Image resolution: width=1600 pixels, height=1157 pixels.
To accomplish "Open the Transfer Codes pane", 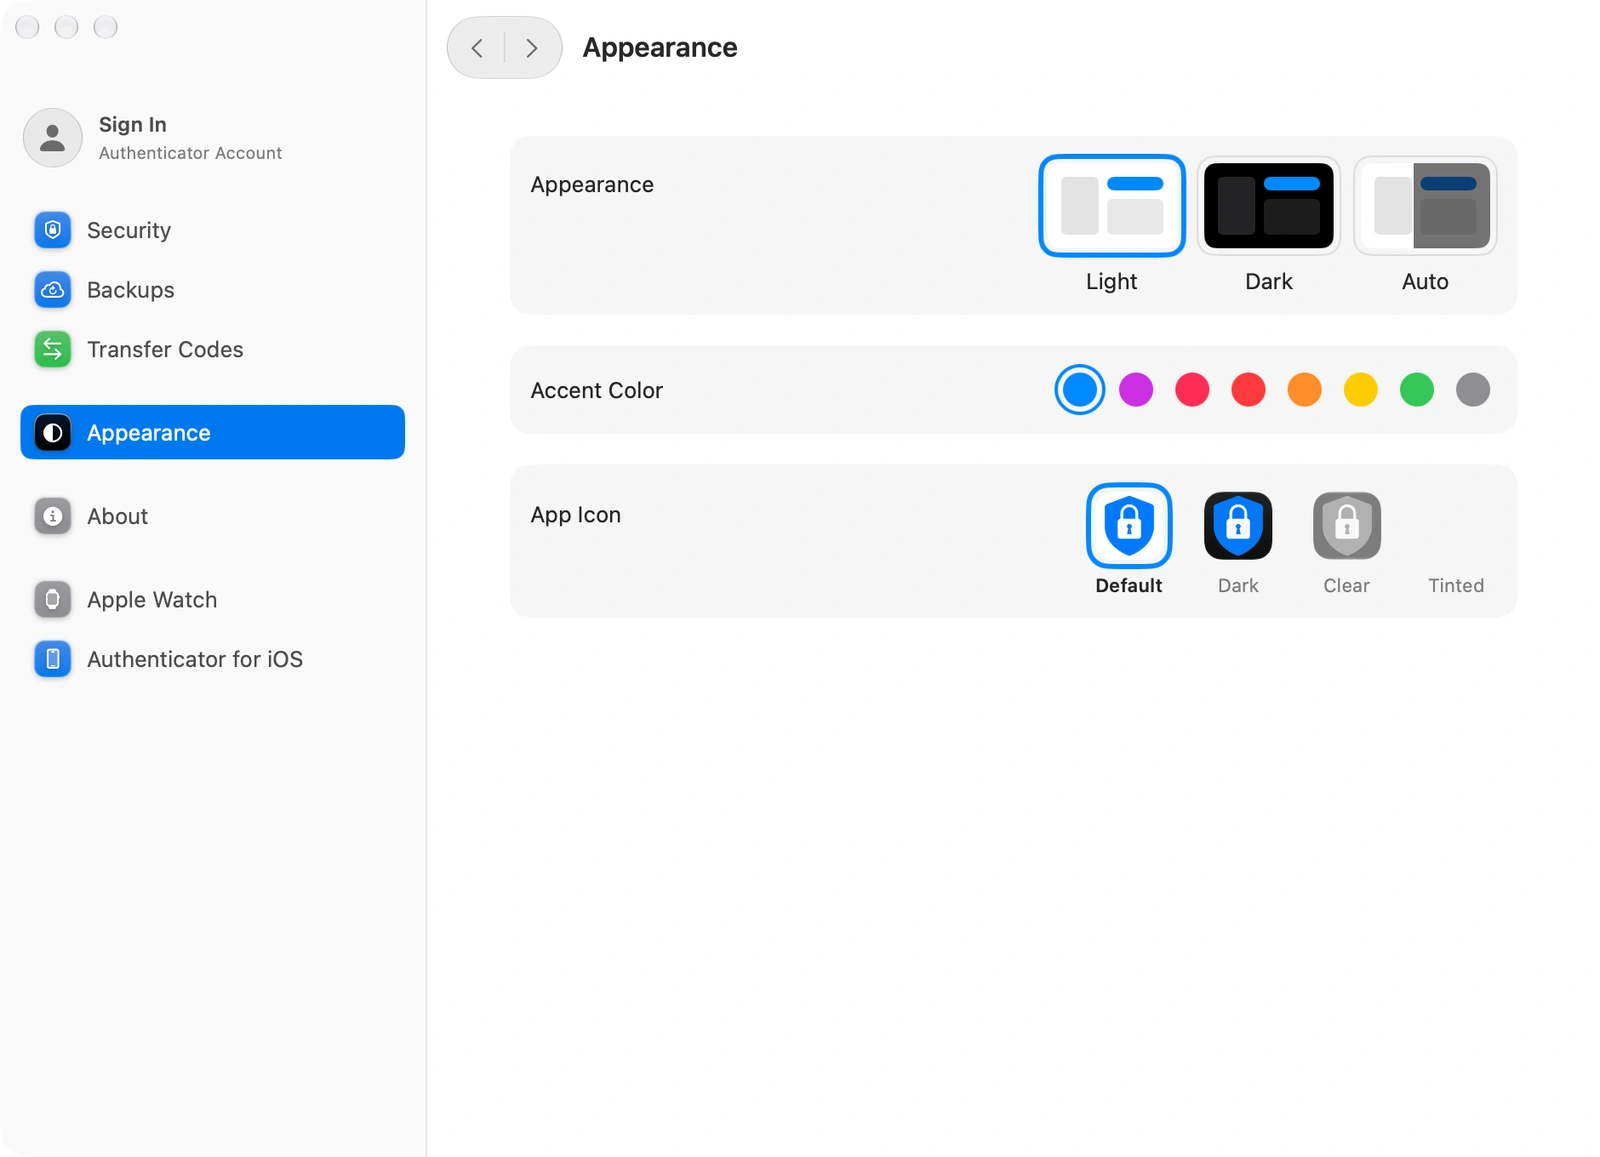I will pyautogui.click(x=212, y=349).
